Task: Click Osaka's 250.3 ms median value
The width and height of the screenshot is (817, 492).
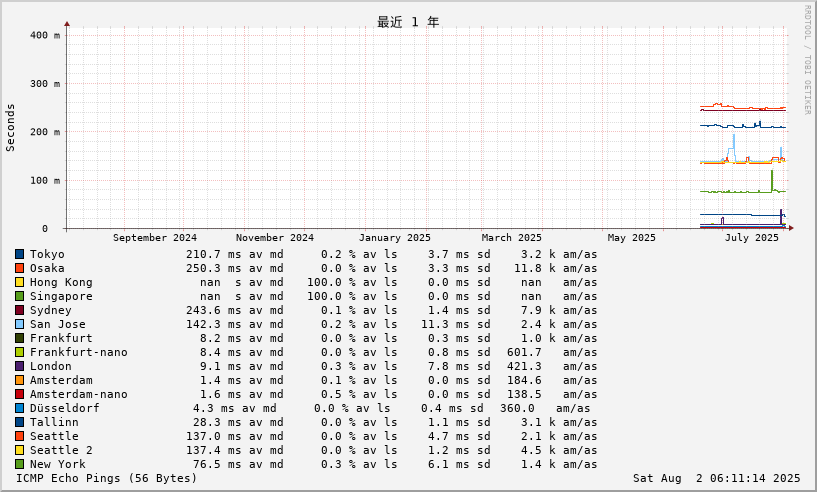Action: click(x=214, y=268)
